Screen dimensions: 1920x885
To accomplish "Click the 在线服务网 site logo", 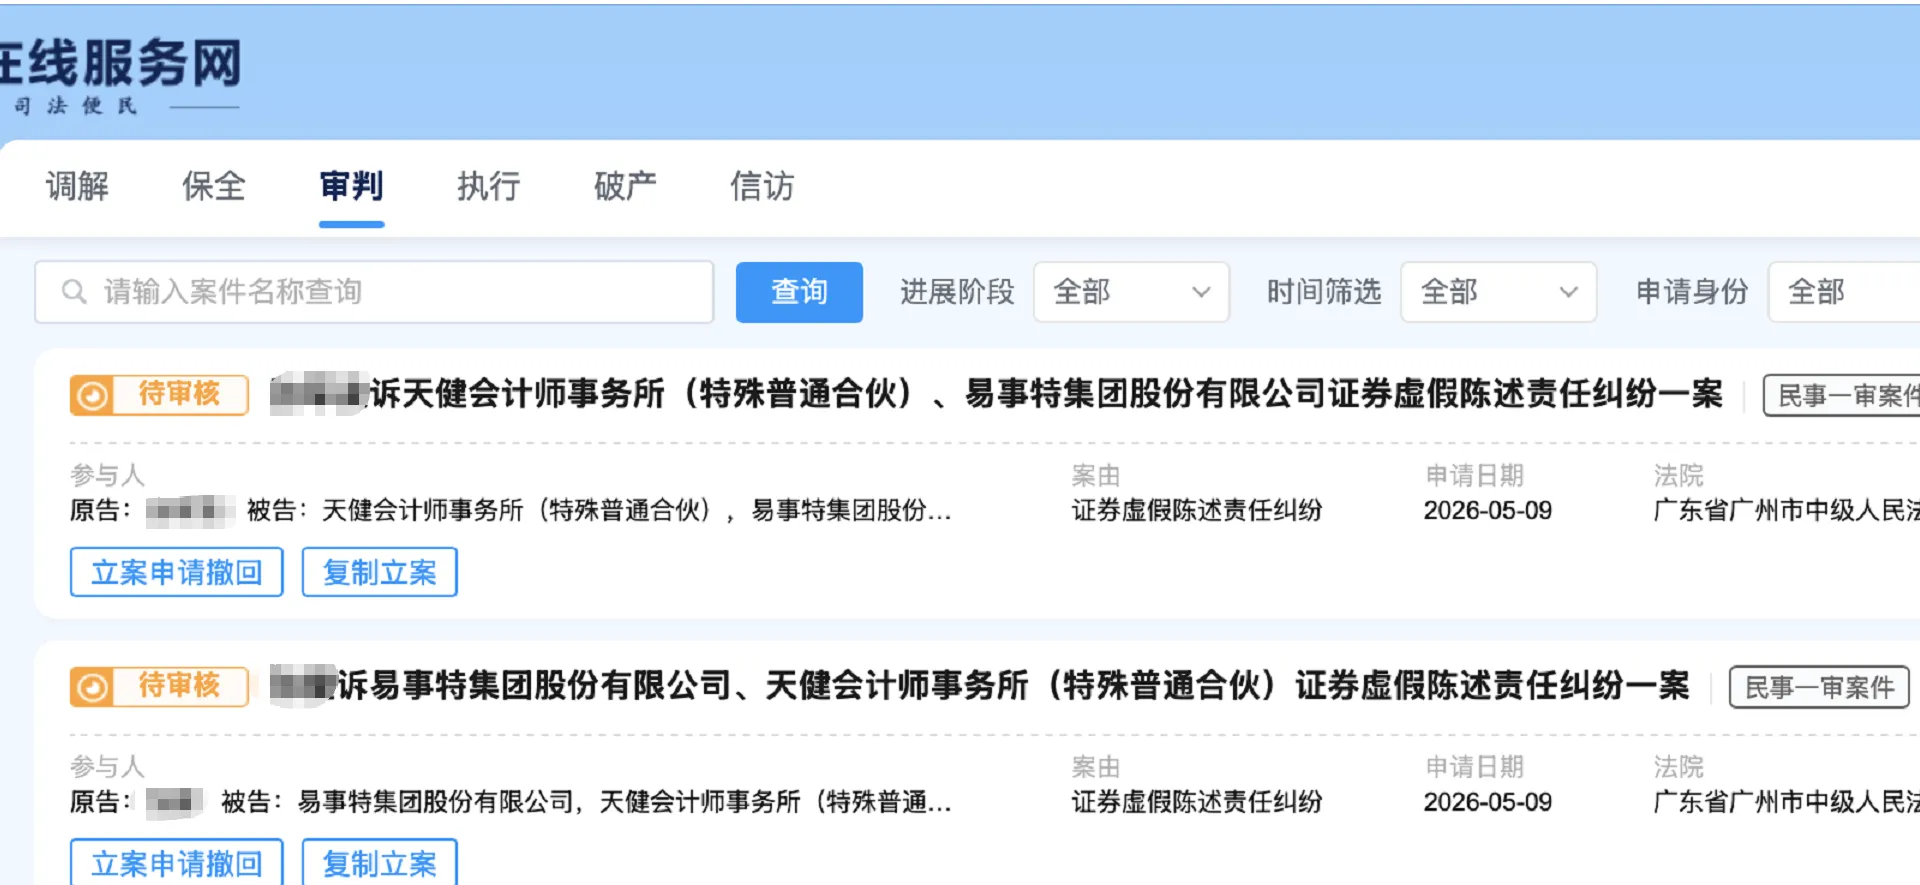I will click(x=120, y=75).
